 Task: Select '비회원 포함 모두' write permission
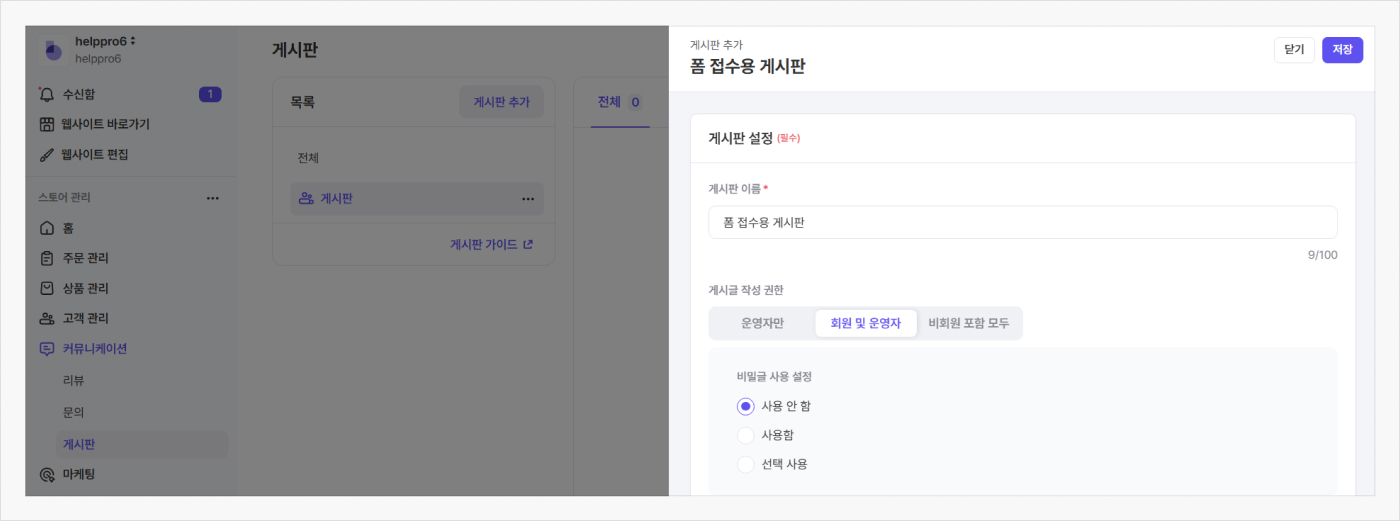tap(968, 323)
